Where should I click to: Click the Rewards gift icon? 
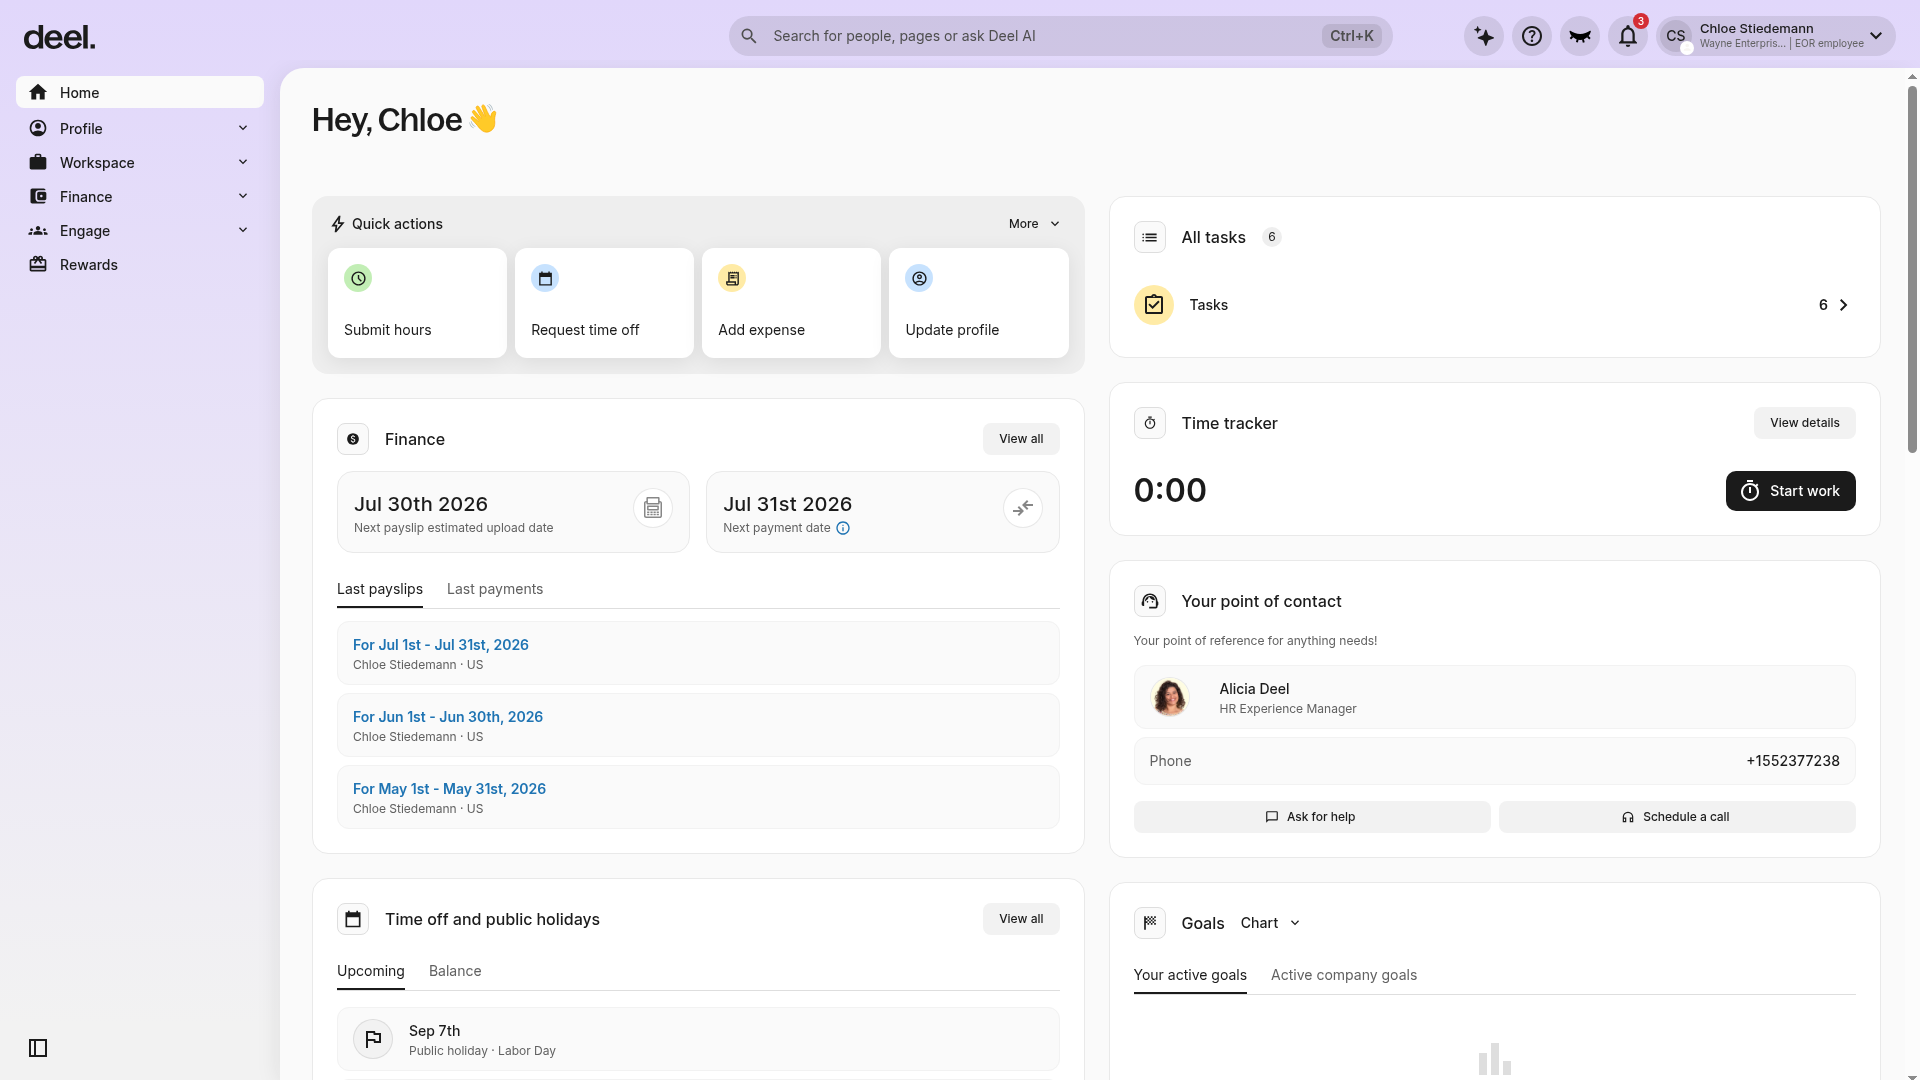click(38, 264)
